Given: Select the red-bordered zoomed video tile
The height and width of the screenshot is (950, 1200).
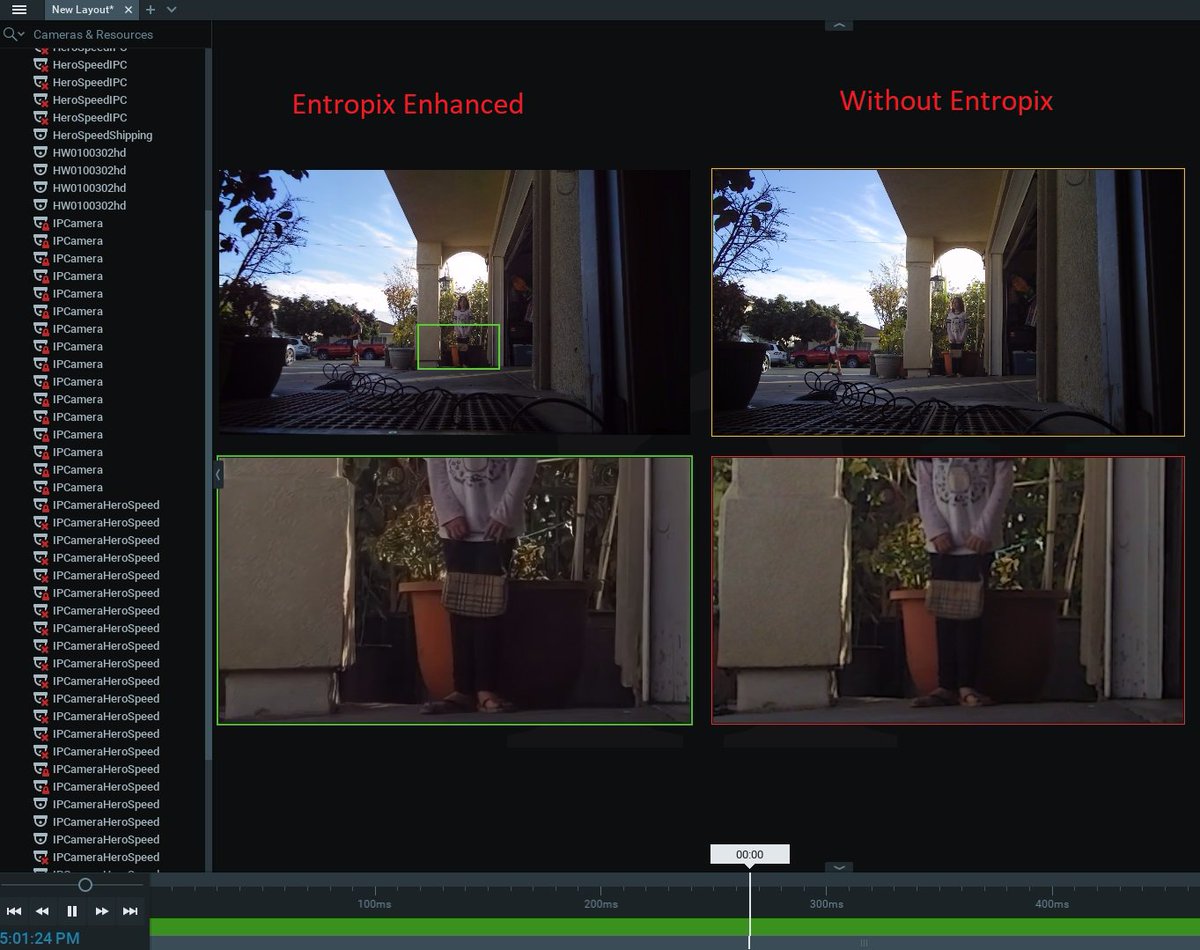Looking at the screenshot, I should point(948,590).
